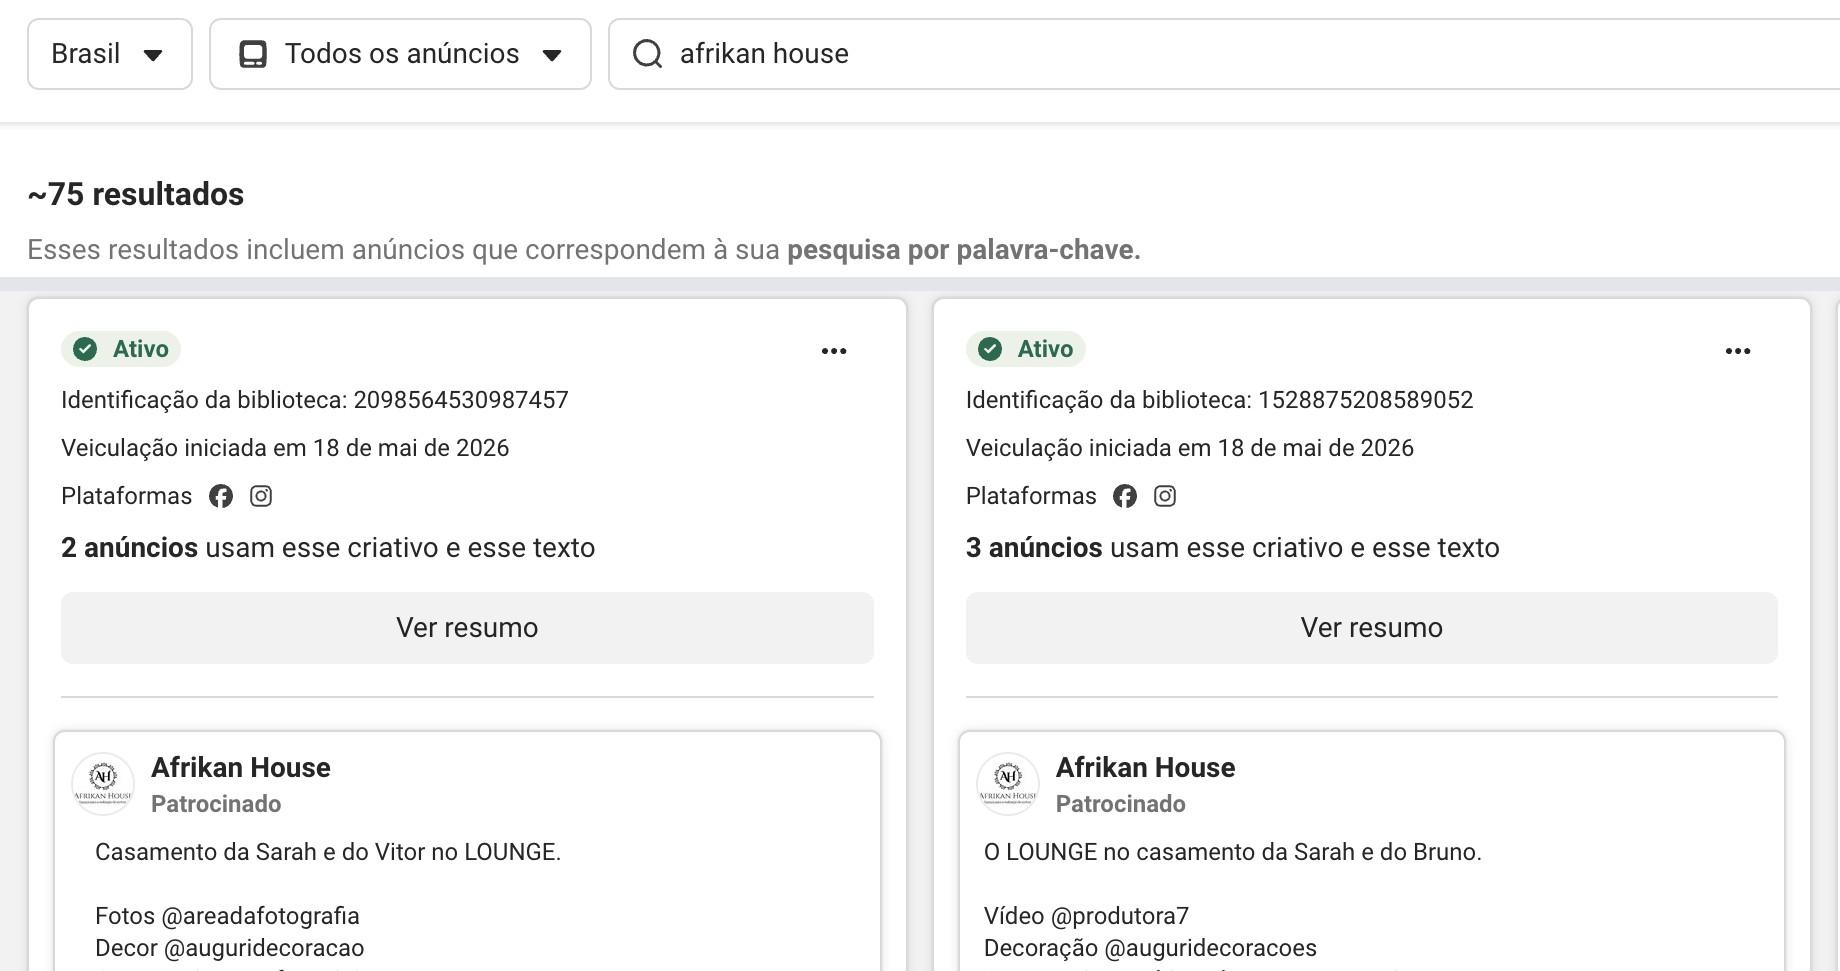Click the ad category icon beside Todos os anúncios

253,54
